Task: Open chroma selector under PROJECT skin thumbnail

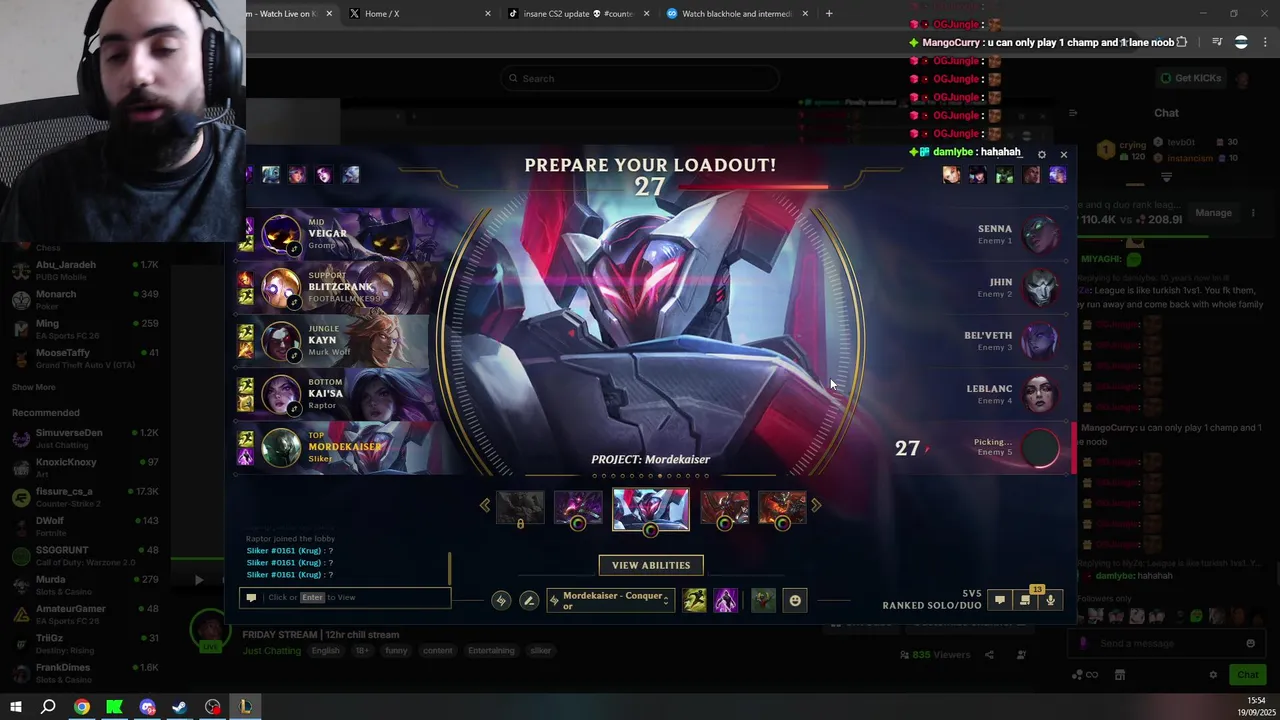Action: coord(650,530)
